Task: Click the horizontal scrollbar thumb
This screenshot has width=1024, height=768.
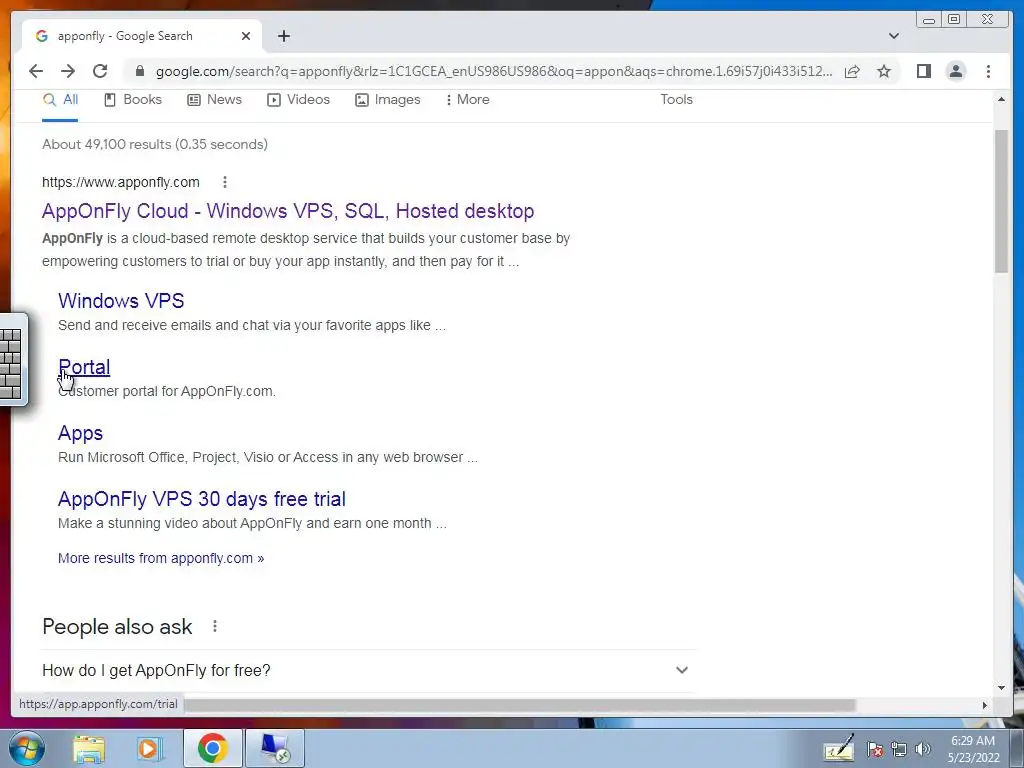Action: point(519,705)
